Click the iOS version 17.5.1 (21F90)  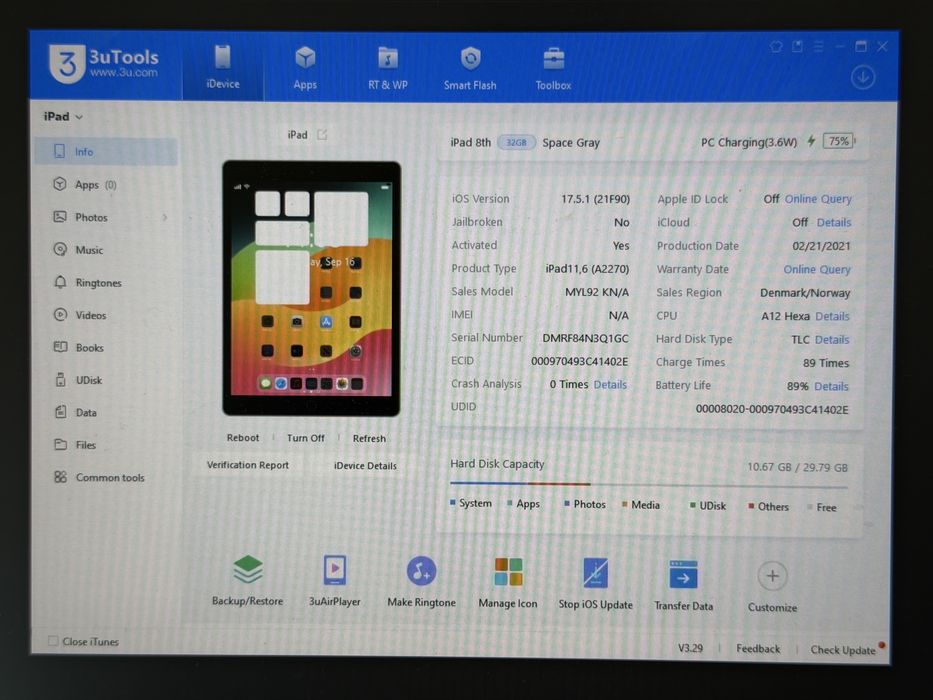coord(595,199)
